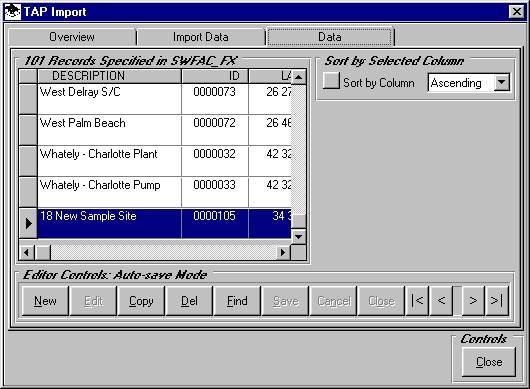The height and width of the screenshot is (389, 530).
Task: Click the horizontal scrollbar thumb
Action: click(43, 252)
